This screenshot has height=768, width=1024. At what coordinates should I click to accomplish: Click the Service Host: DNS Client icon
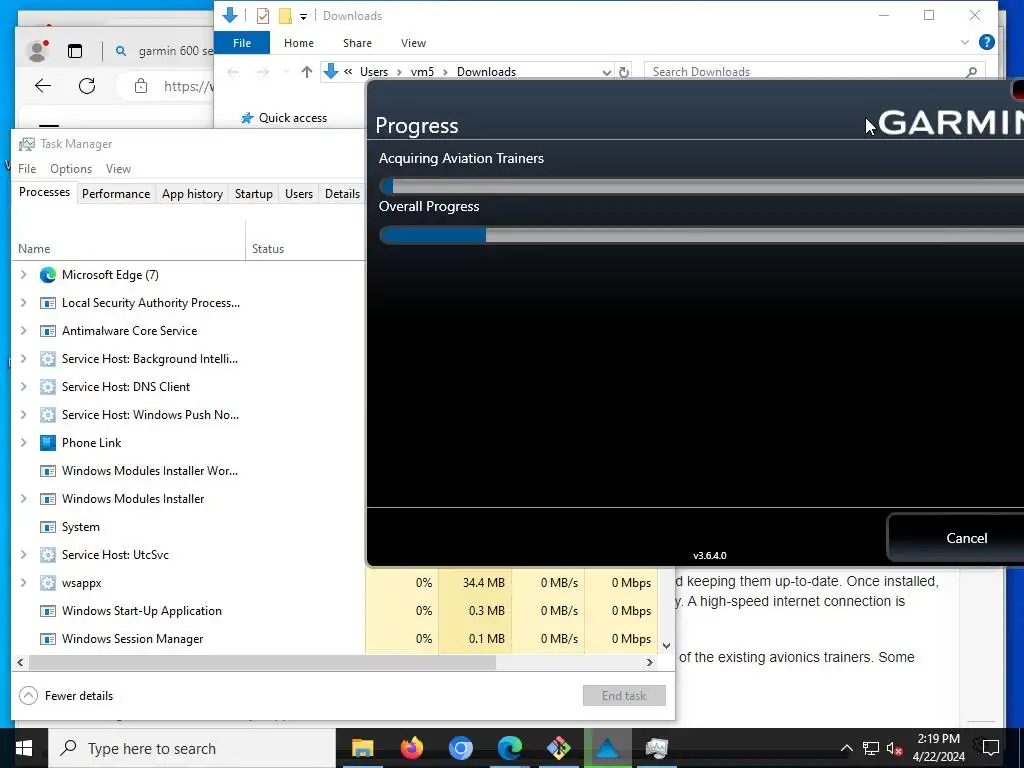48,387
